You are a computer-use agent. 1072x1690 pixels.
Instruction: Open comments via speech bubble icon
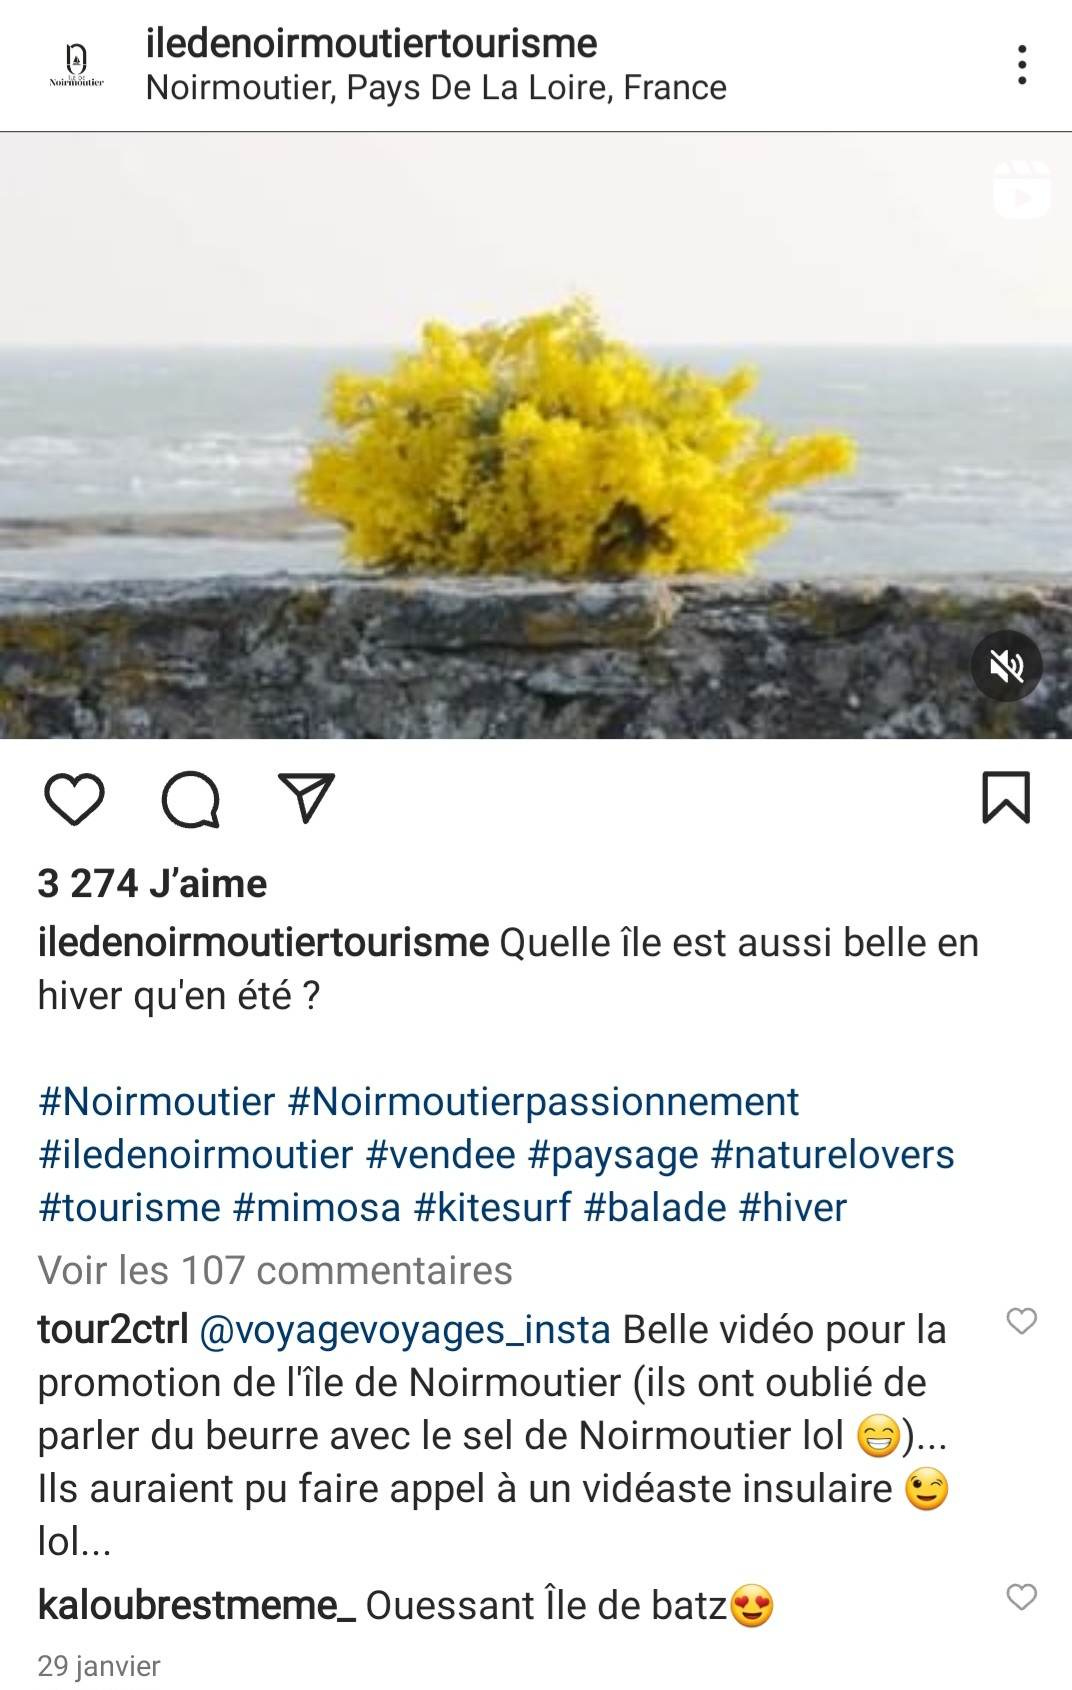tap(190, 799)
